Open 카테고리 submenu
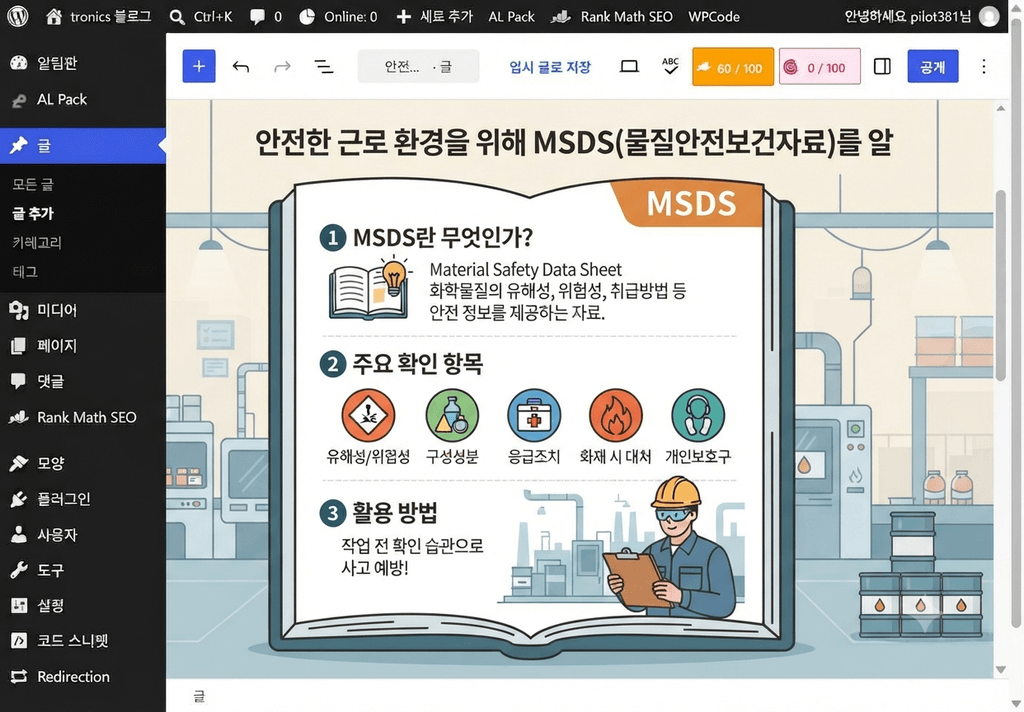This screenshot has height=712, width=1024. pyautogui.click(x=37, y=242)
